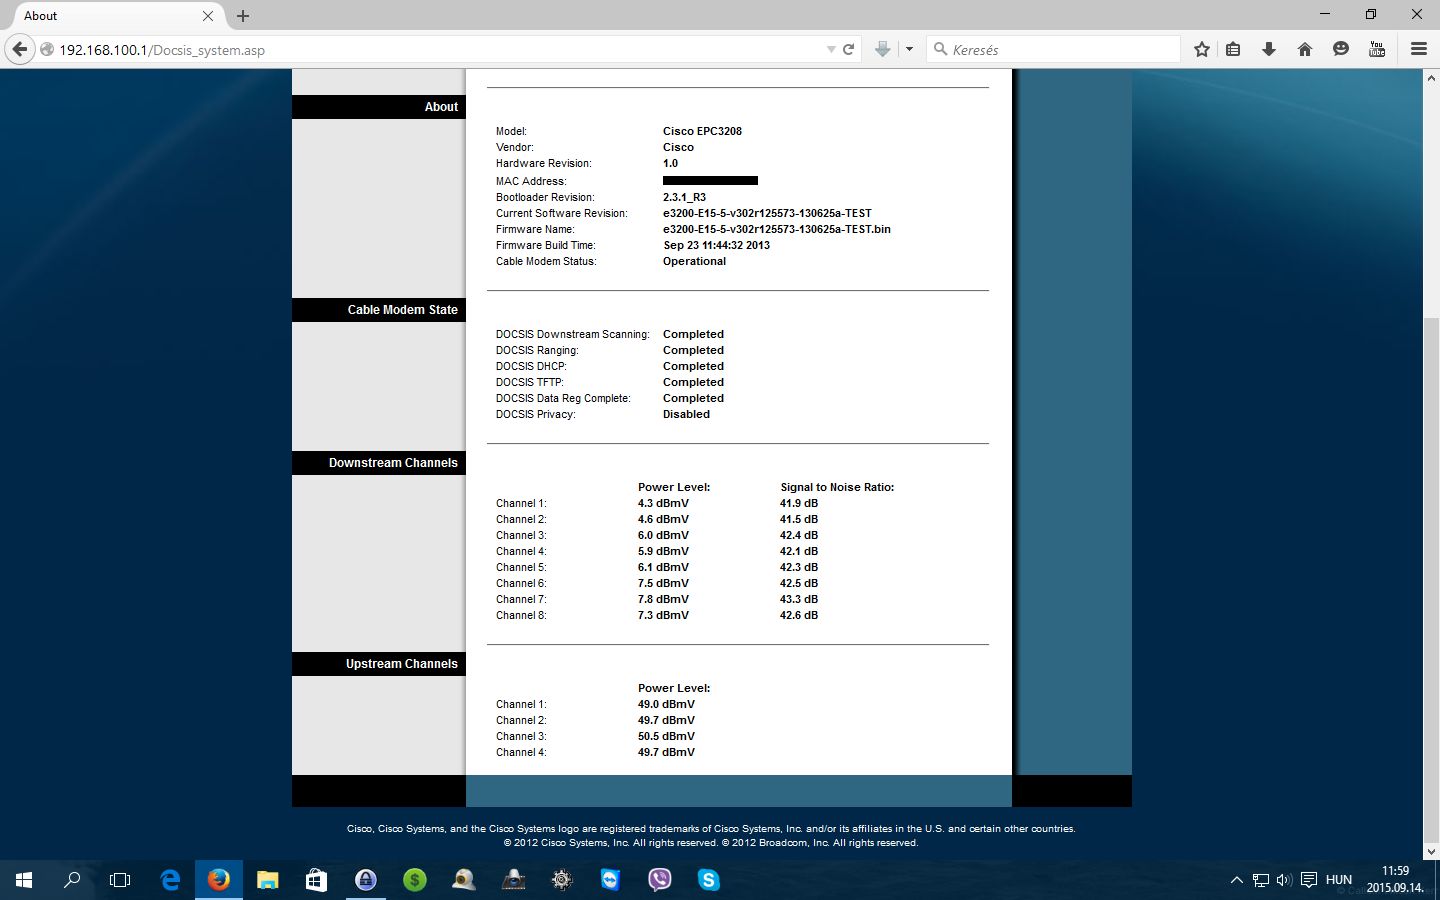Image resolution: width=1440 pixels, height=900 pixels.
Task: Open the volume tray icon
Action: [x=1284, y=880]
